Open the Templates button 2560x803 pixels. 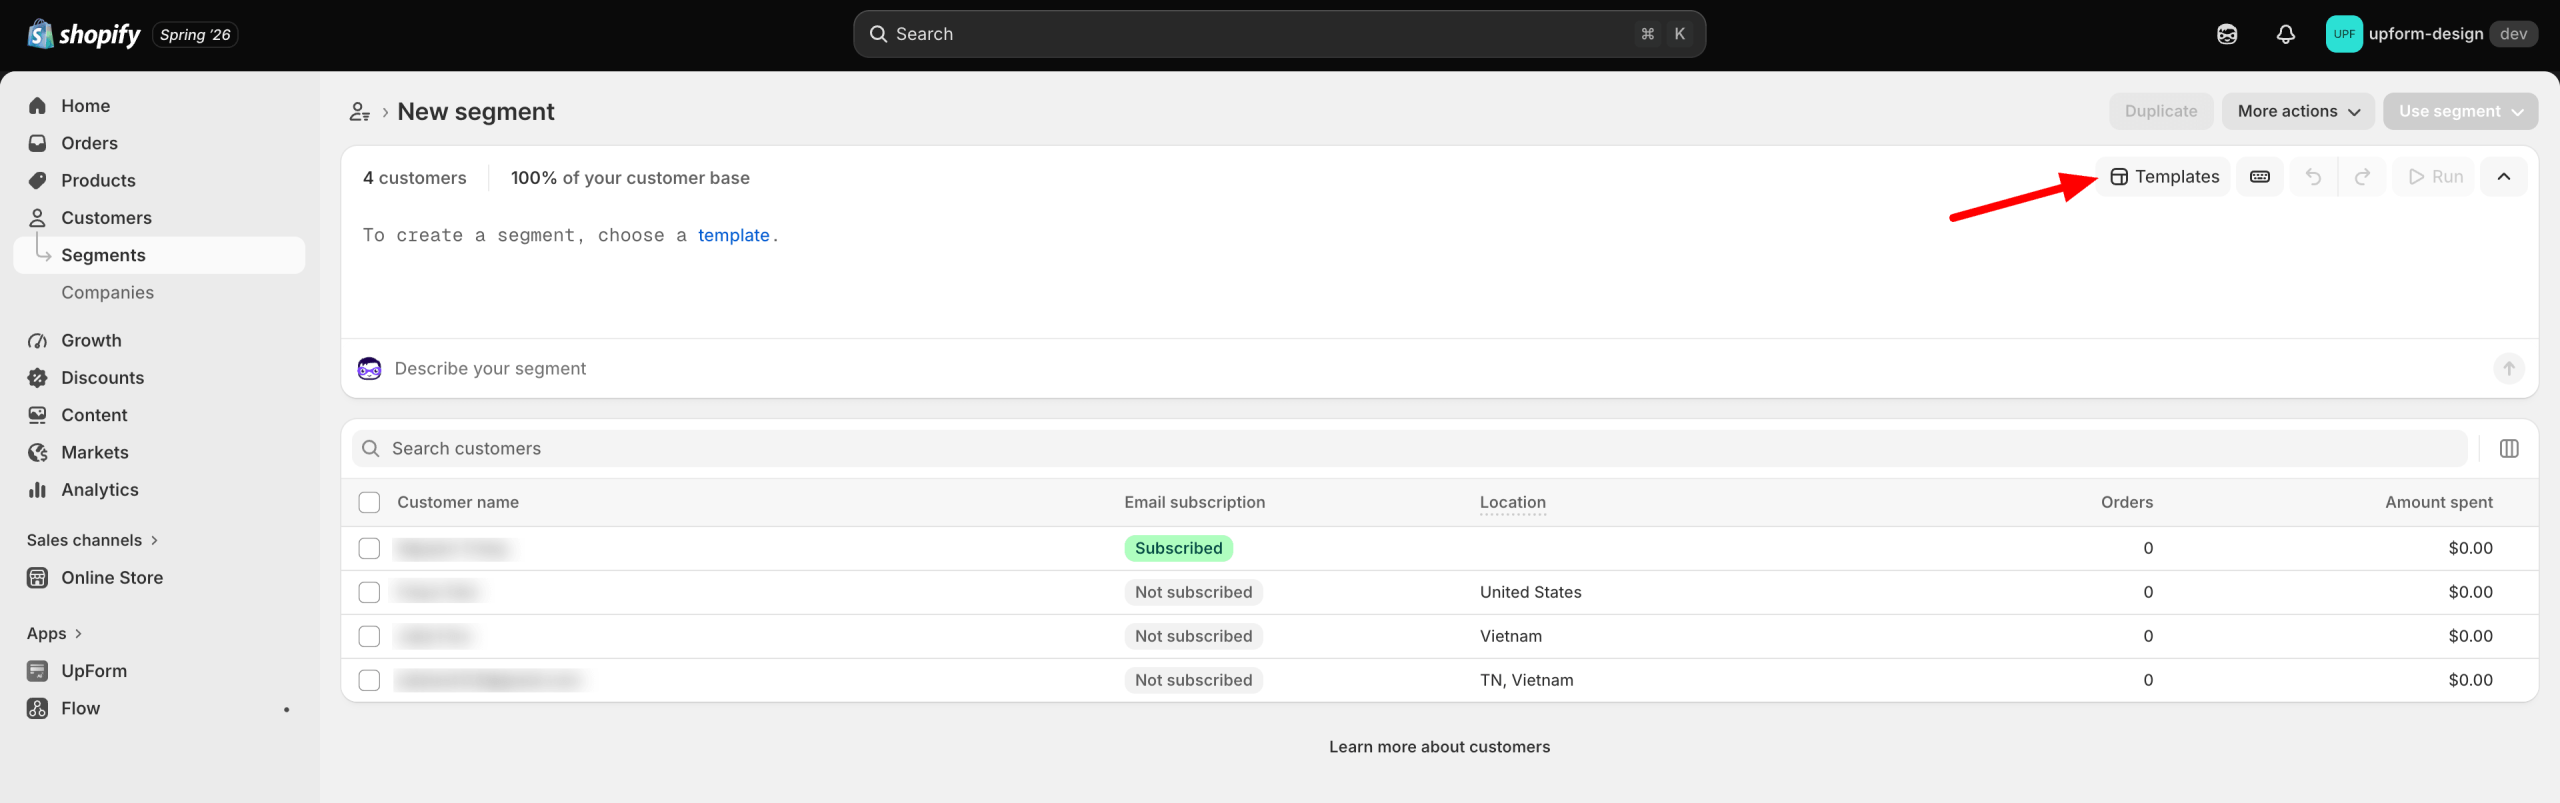2164,177
